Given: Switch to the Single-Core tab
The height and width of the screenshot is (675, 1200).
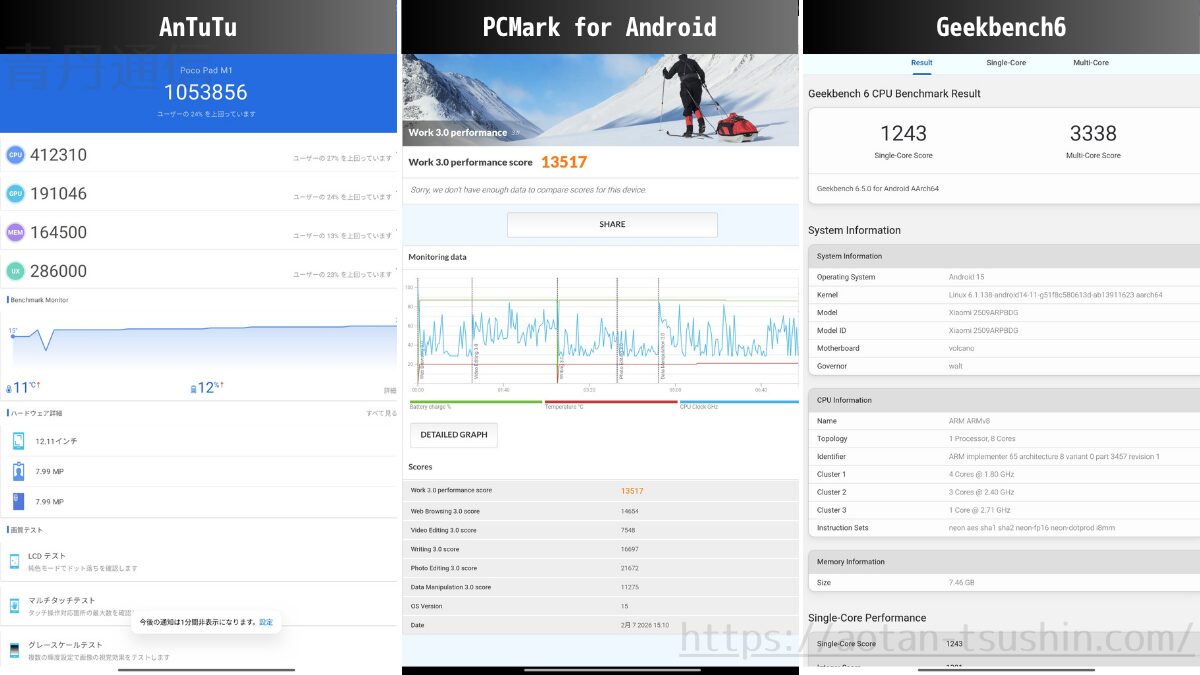Looking at the screenshot, I should [1005, 63].
